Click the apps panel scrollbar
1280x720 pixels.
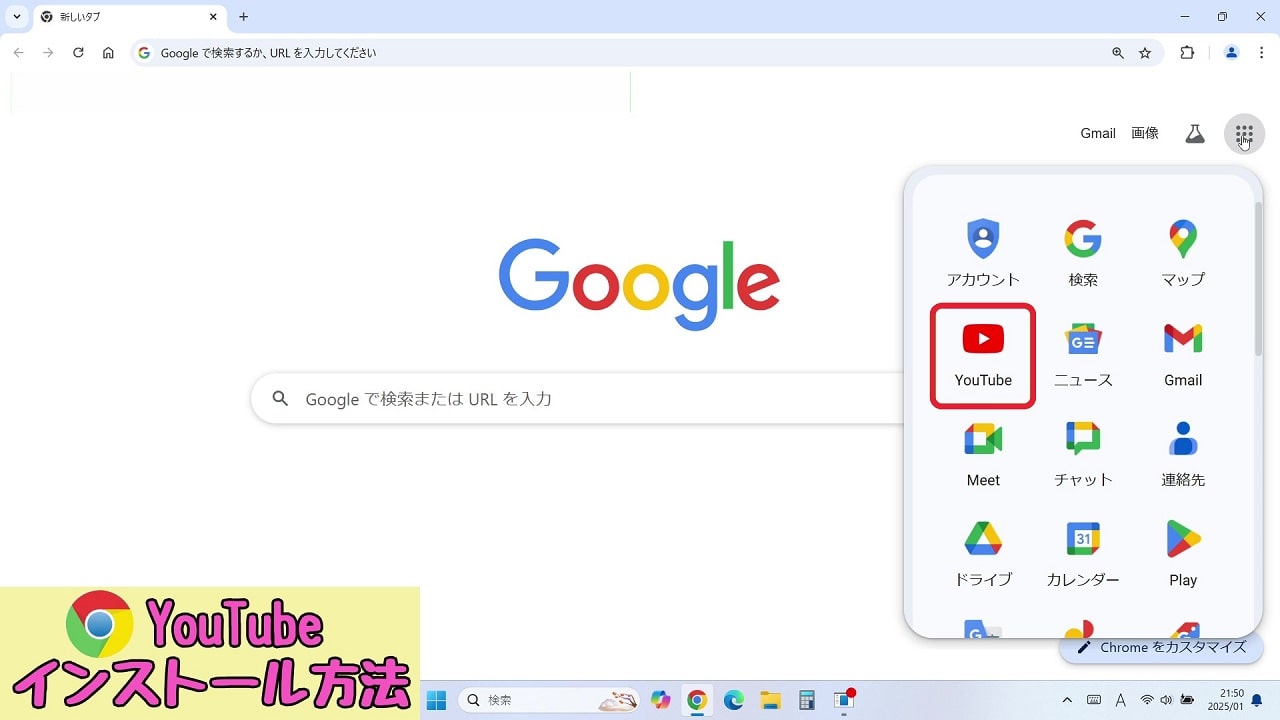click(1258, 280)
